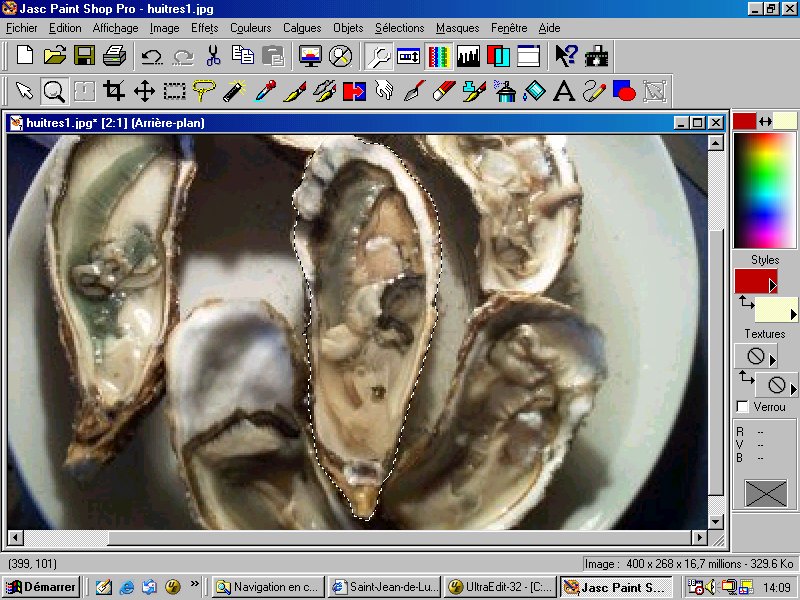Create a new image with New icon
Image resolution: width=800 pixels, height=600 pixels.
(x=24, y=55)
